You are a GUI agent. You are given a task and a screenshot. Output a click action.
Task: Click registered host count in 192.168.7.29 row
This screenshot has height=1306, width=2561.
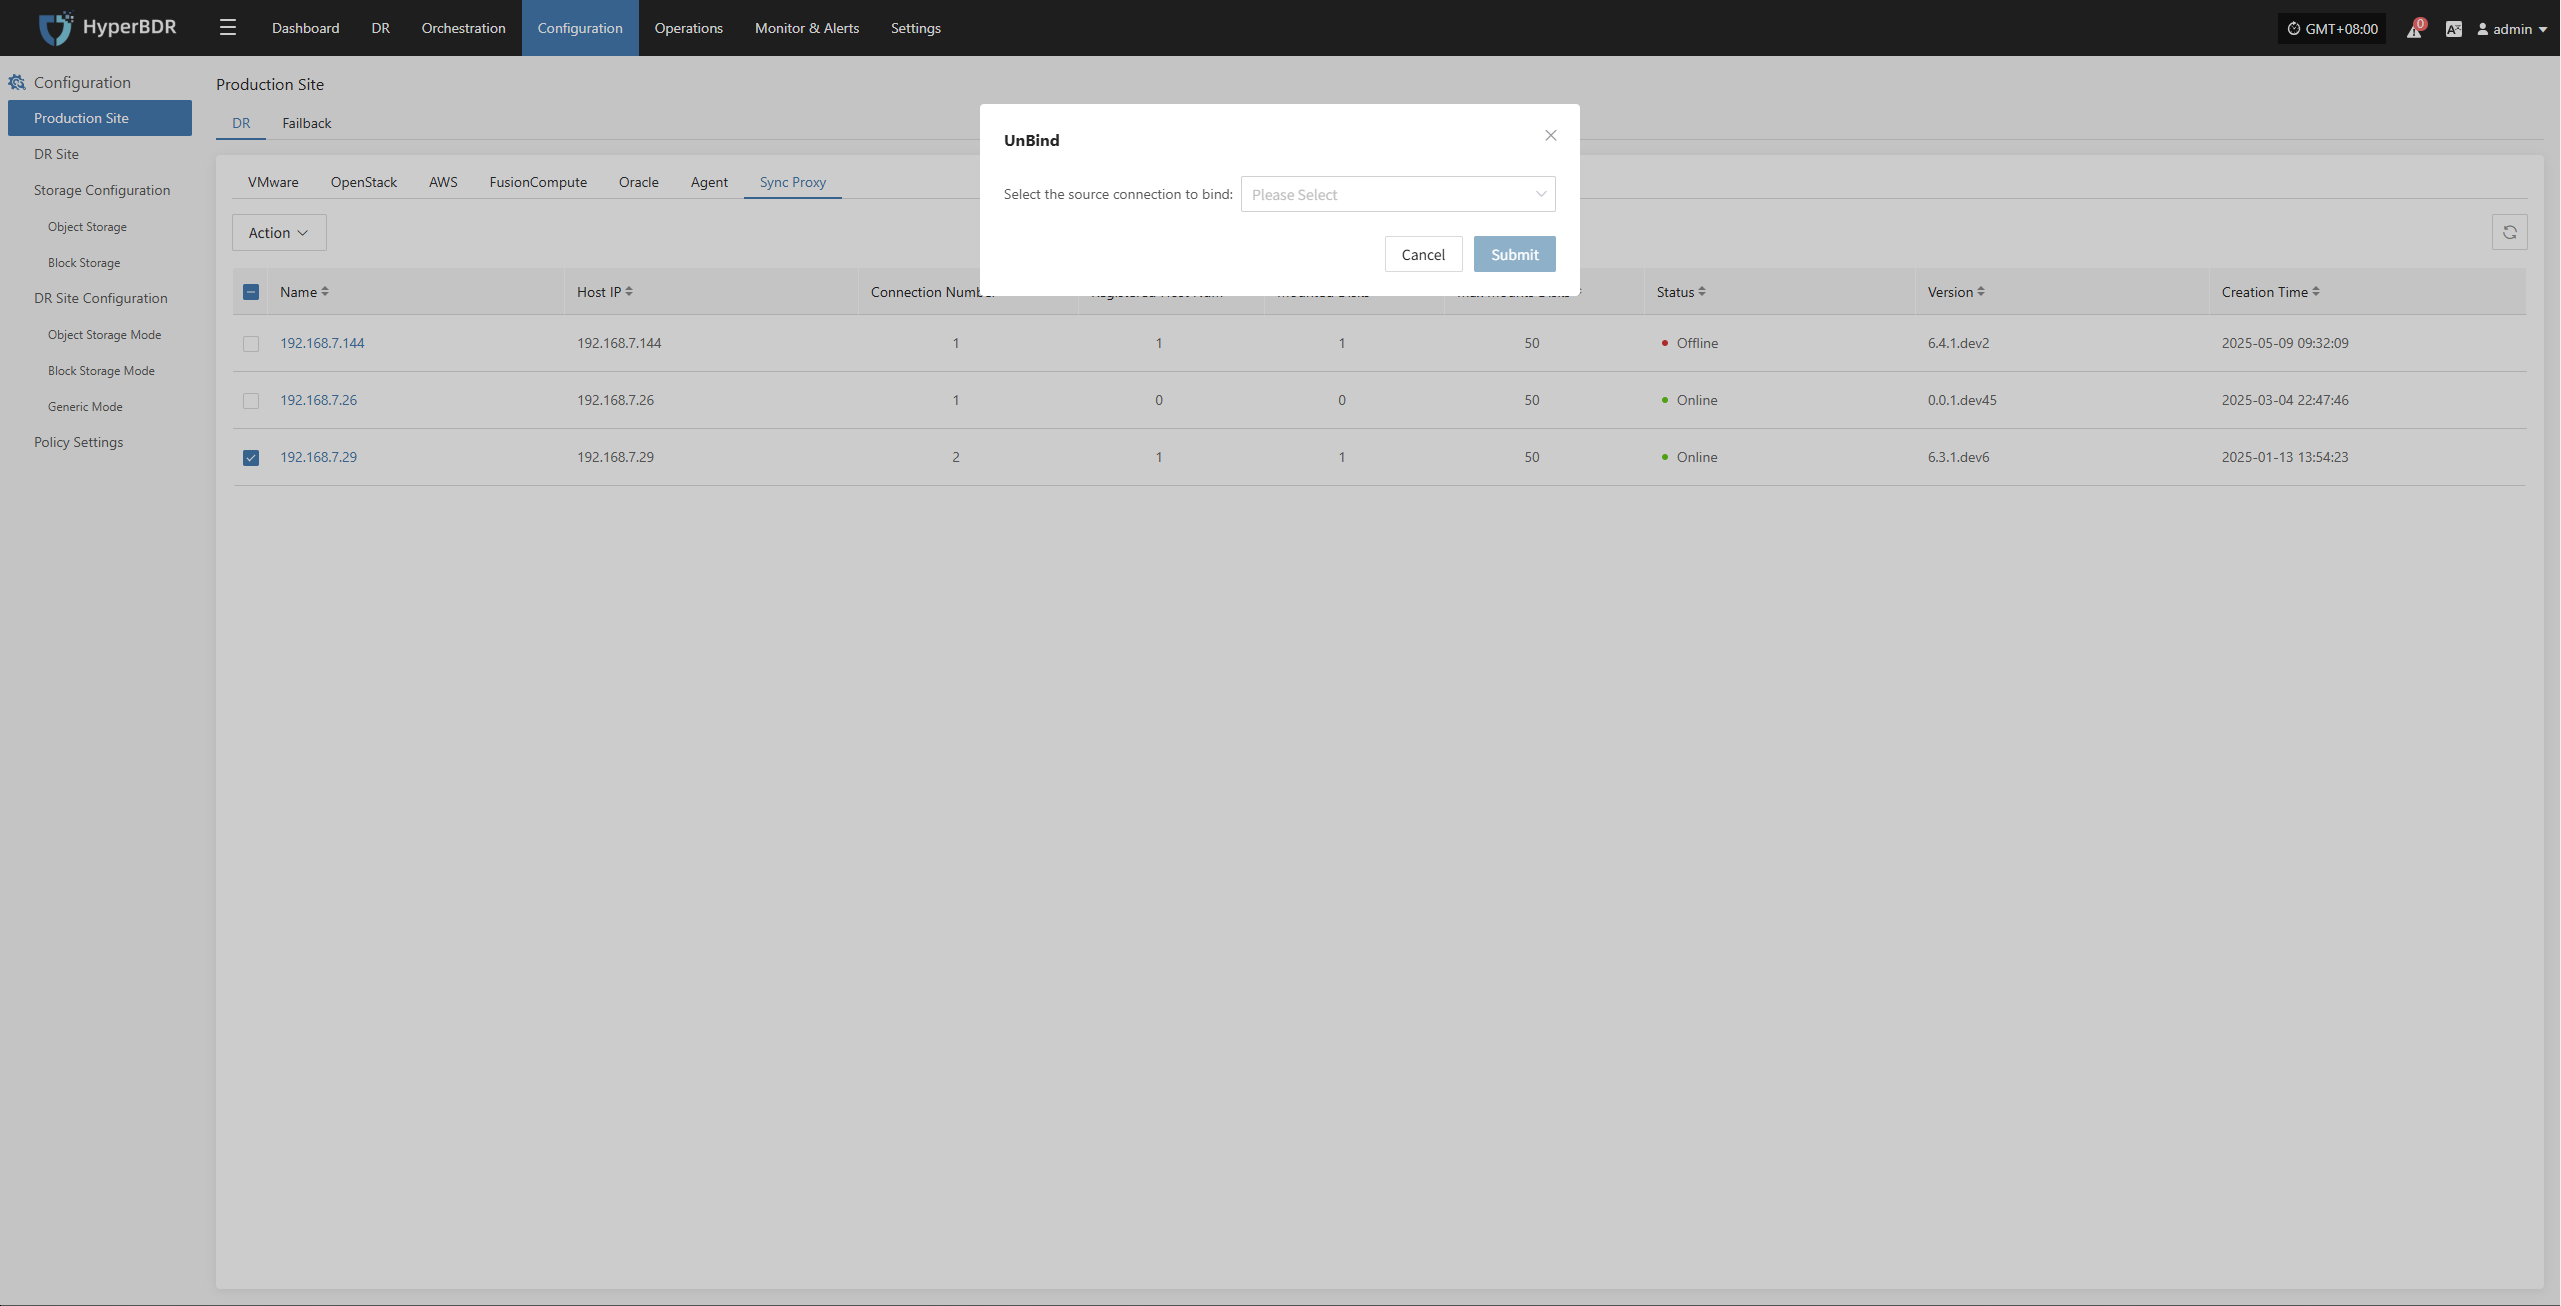(1159, 457)
